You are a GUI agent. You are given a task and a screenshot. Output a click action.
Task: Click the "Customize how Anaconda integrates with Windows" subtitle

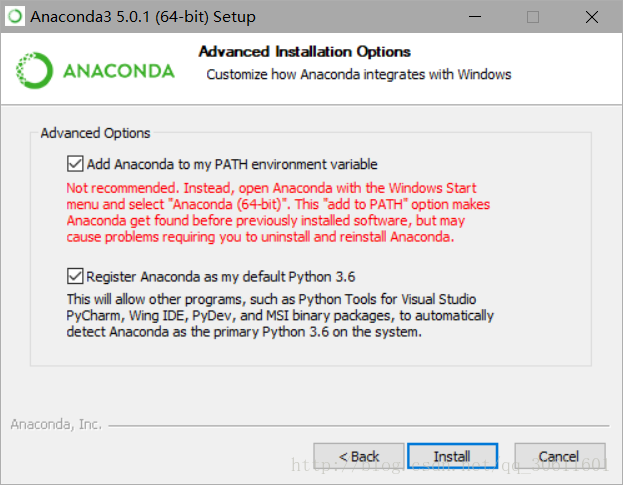358,74
